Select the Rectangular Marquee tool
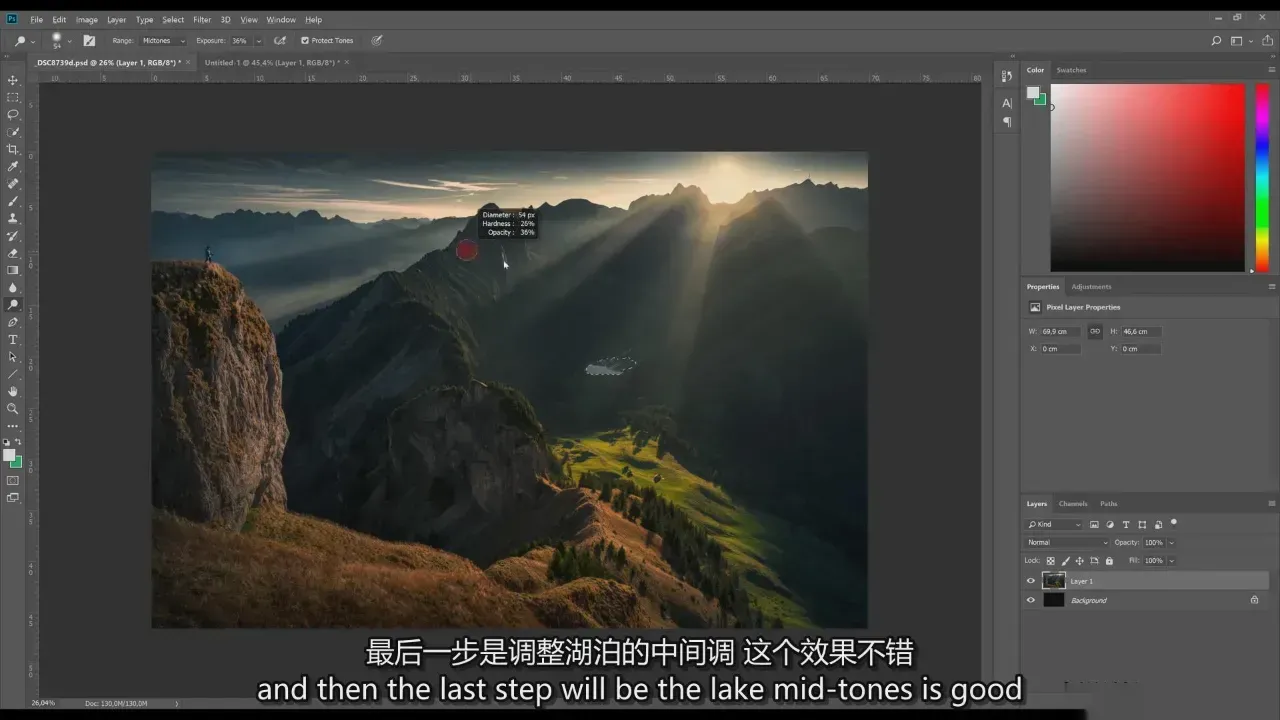This screenshot has width=1280, height=720. (13, 97)
